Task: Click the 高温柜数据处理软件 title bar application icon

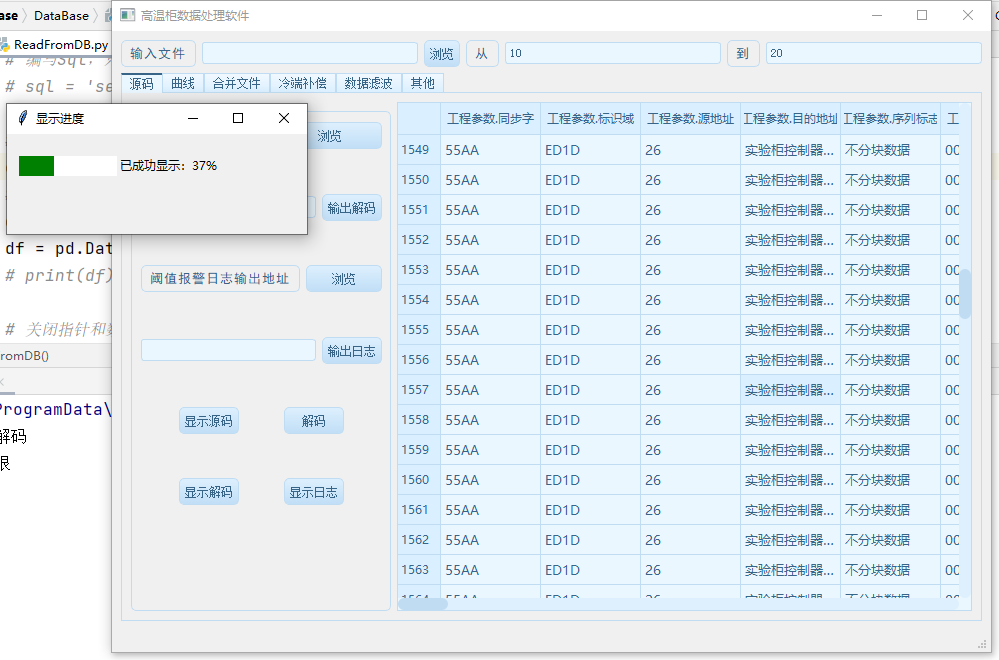Action: (x=127, y=15)
